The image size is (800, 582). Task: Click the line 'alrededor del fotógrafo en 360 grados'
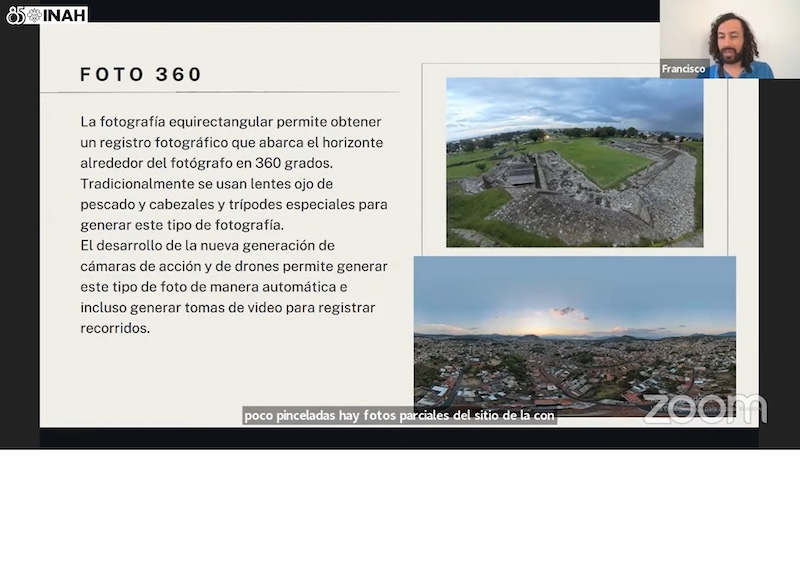click(x=206, y=163)
